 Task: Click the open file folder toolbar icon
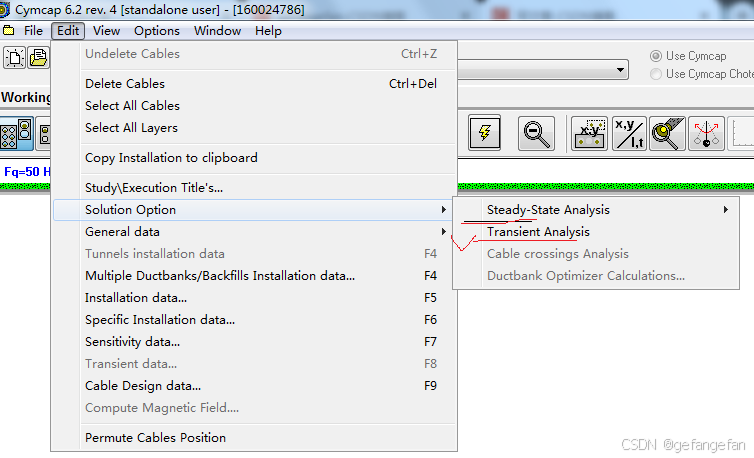(x=38, y=58)
